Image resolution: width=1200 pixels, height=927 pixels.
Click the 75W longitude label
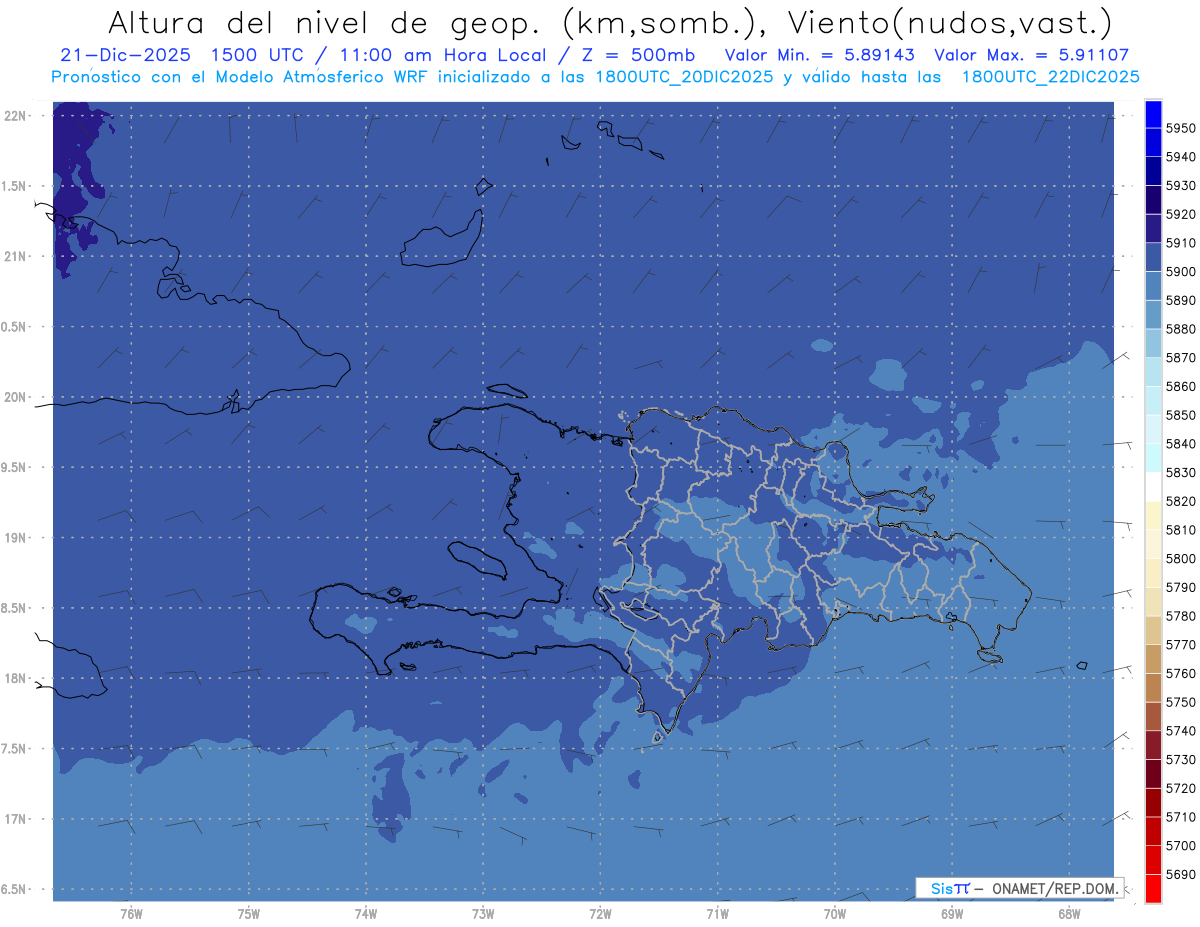249,914
